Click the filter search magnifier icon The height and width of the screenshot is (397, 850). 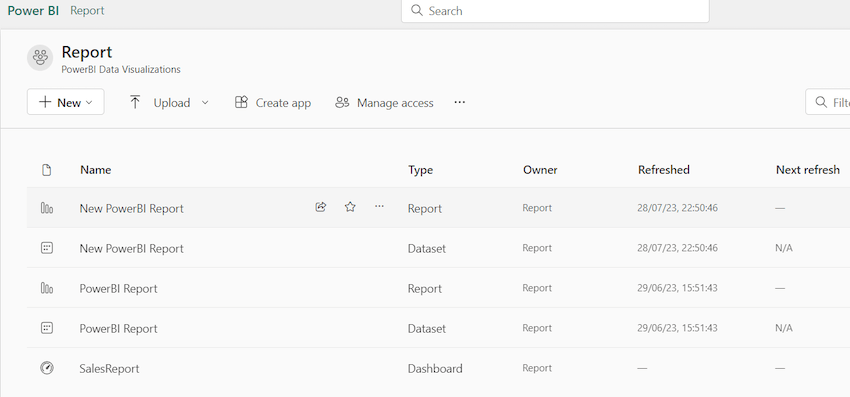[x=821, y=102]
